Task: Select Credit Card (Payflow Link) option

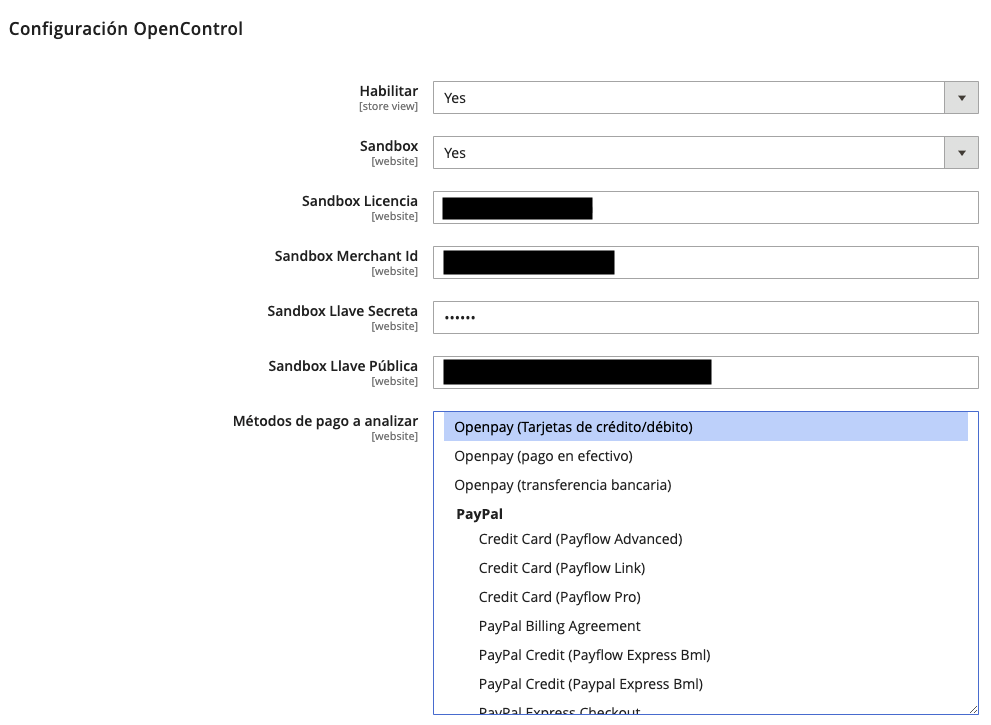Action: point(705,568)
